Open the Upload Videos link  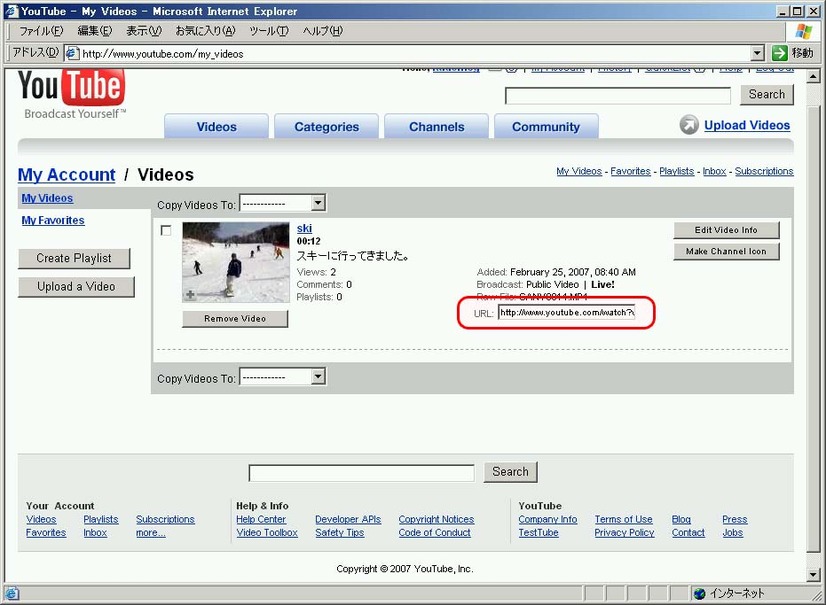[x=747, y=125]
